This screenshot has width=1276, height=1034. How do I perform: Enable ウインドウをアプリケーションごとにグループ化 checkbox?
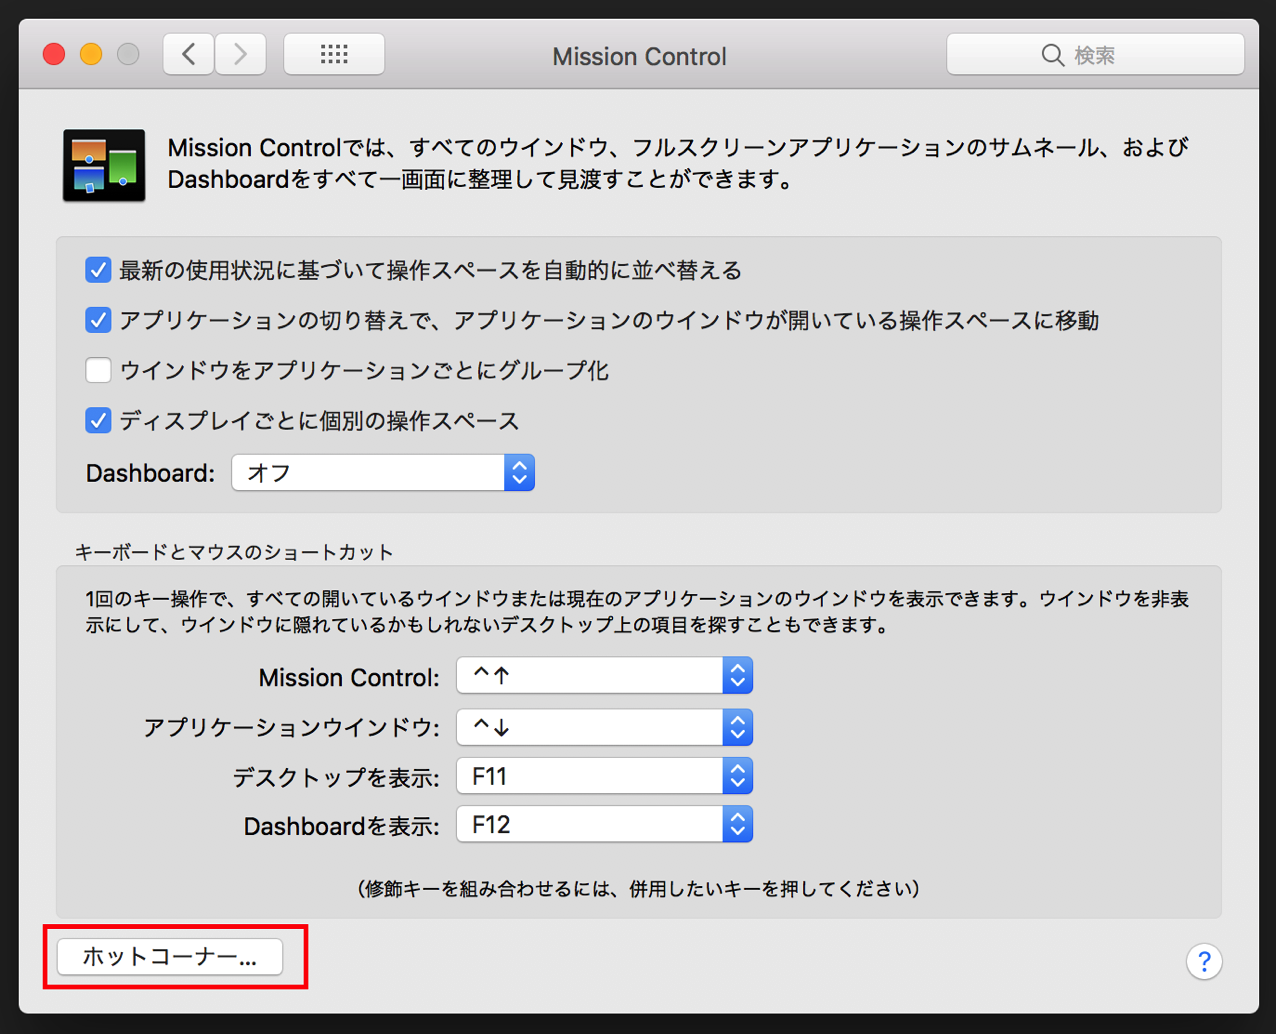[98, 370]
